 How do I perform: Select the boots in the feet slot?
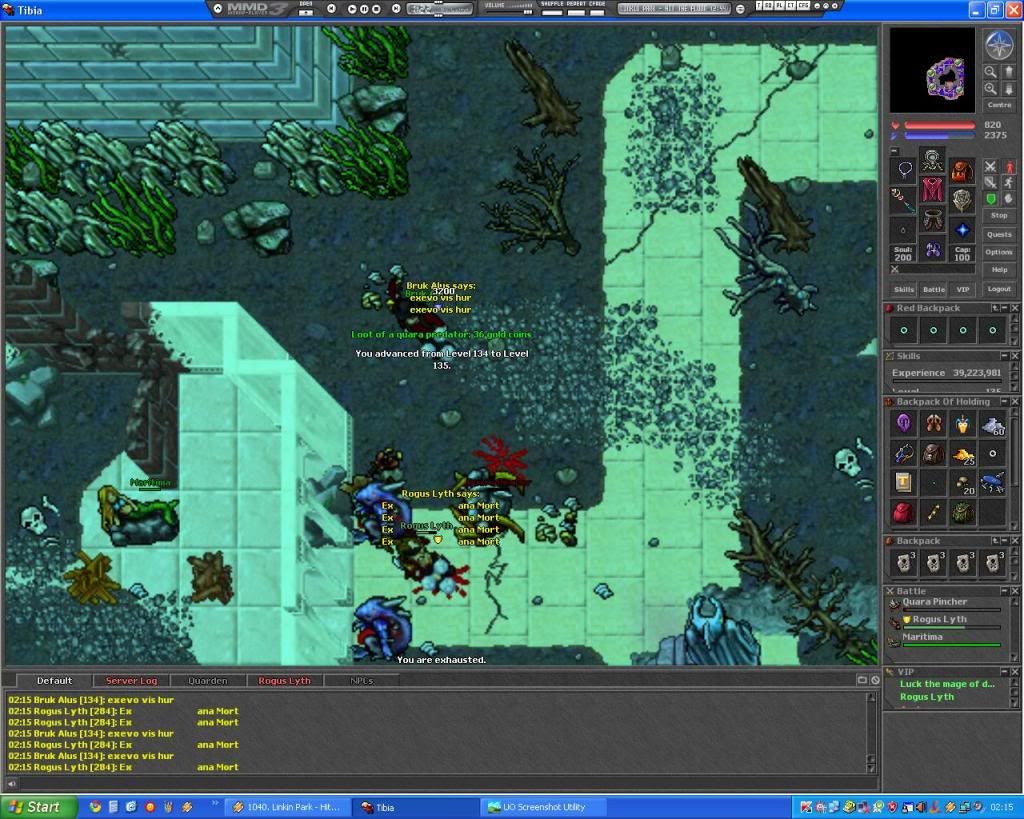coord(933,250)
